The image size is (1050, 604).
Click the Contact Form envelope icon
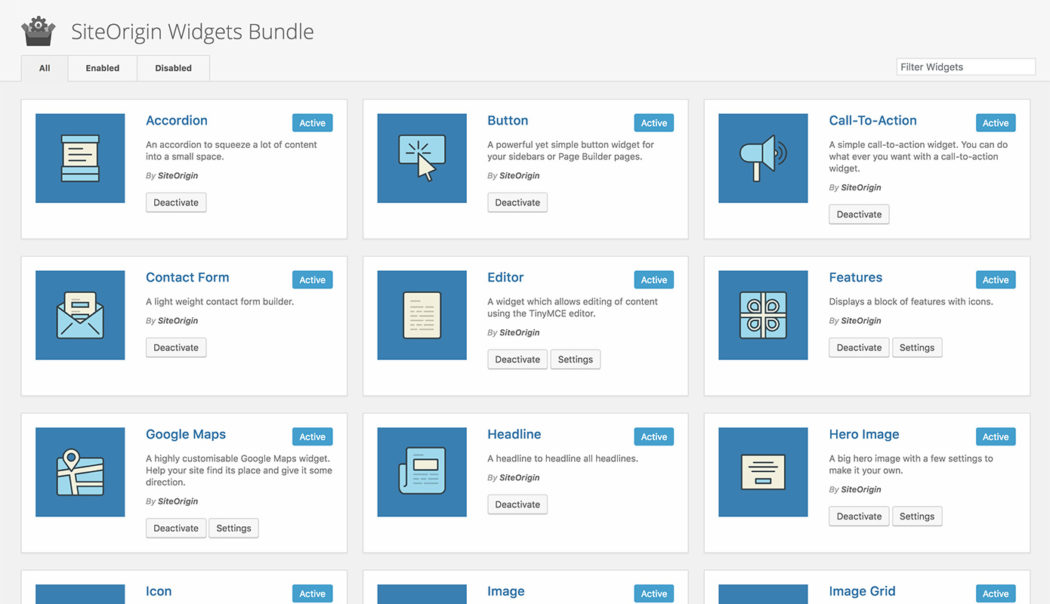click(x=80, y=315)
